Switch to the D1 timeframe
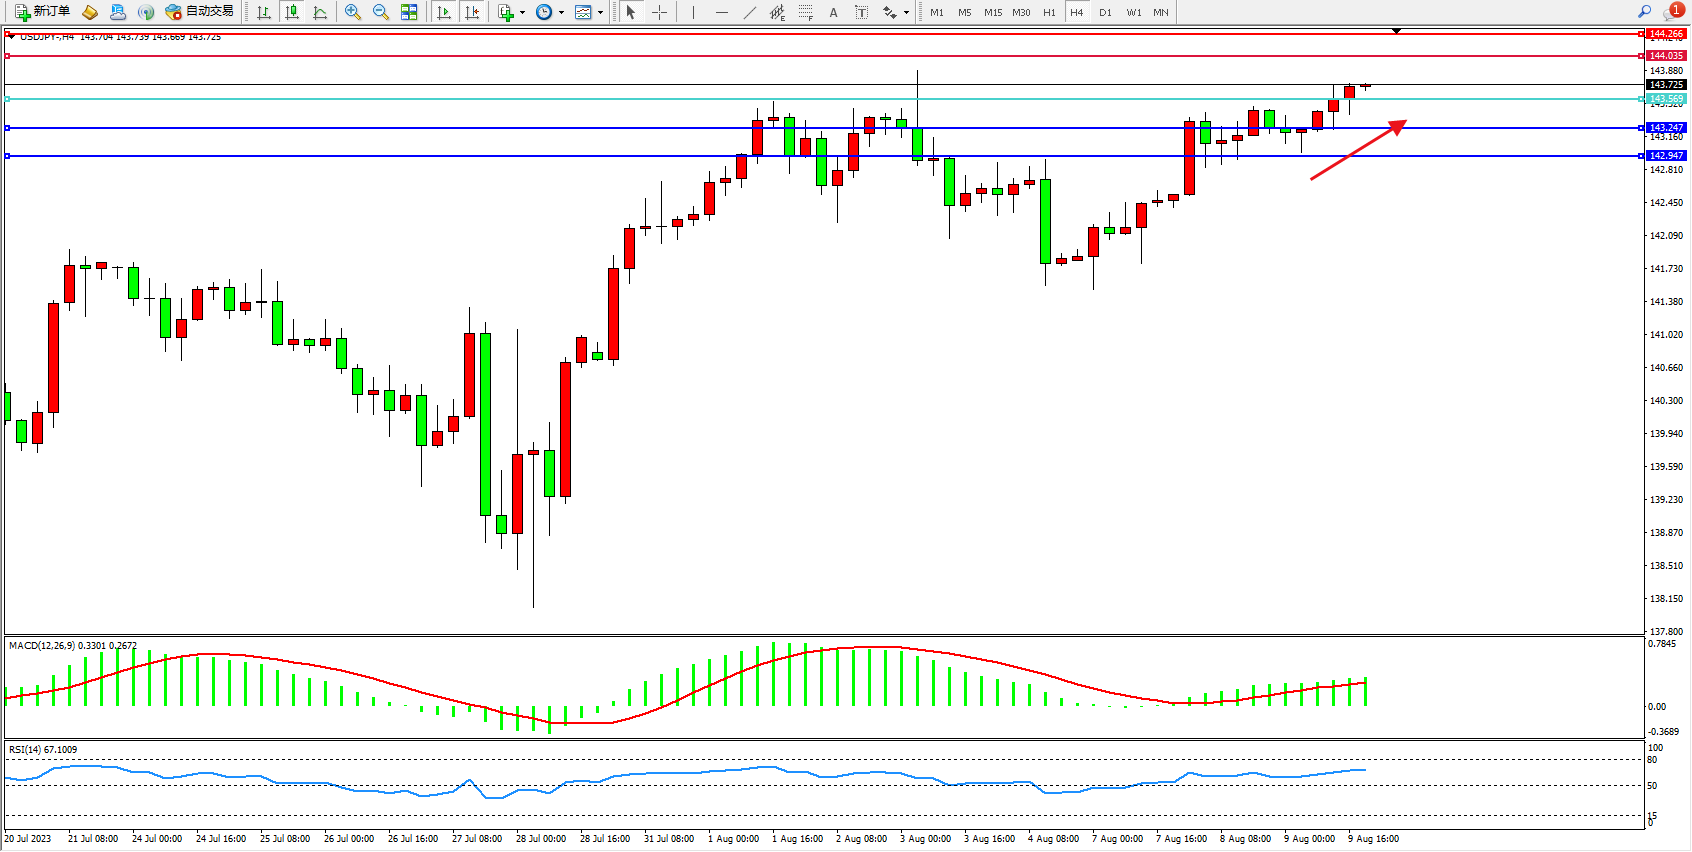This screenshot has height=852, width=1692. coord(1105,12)
